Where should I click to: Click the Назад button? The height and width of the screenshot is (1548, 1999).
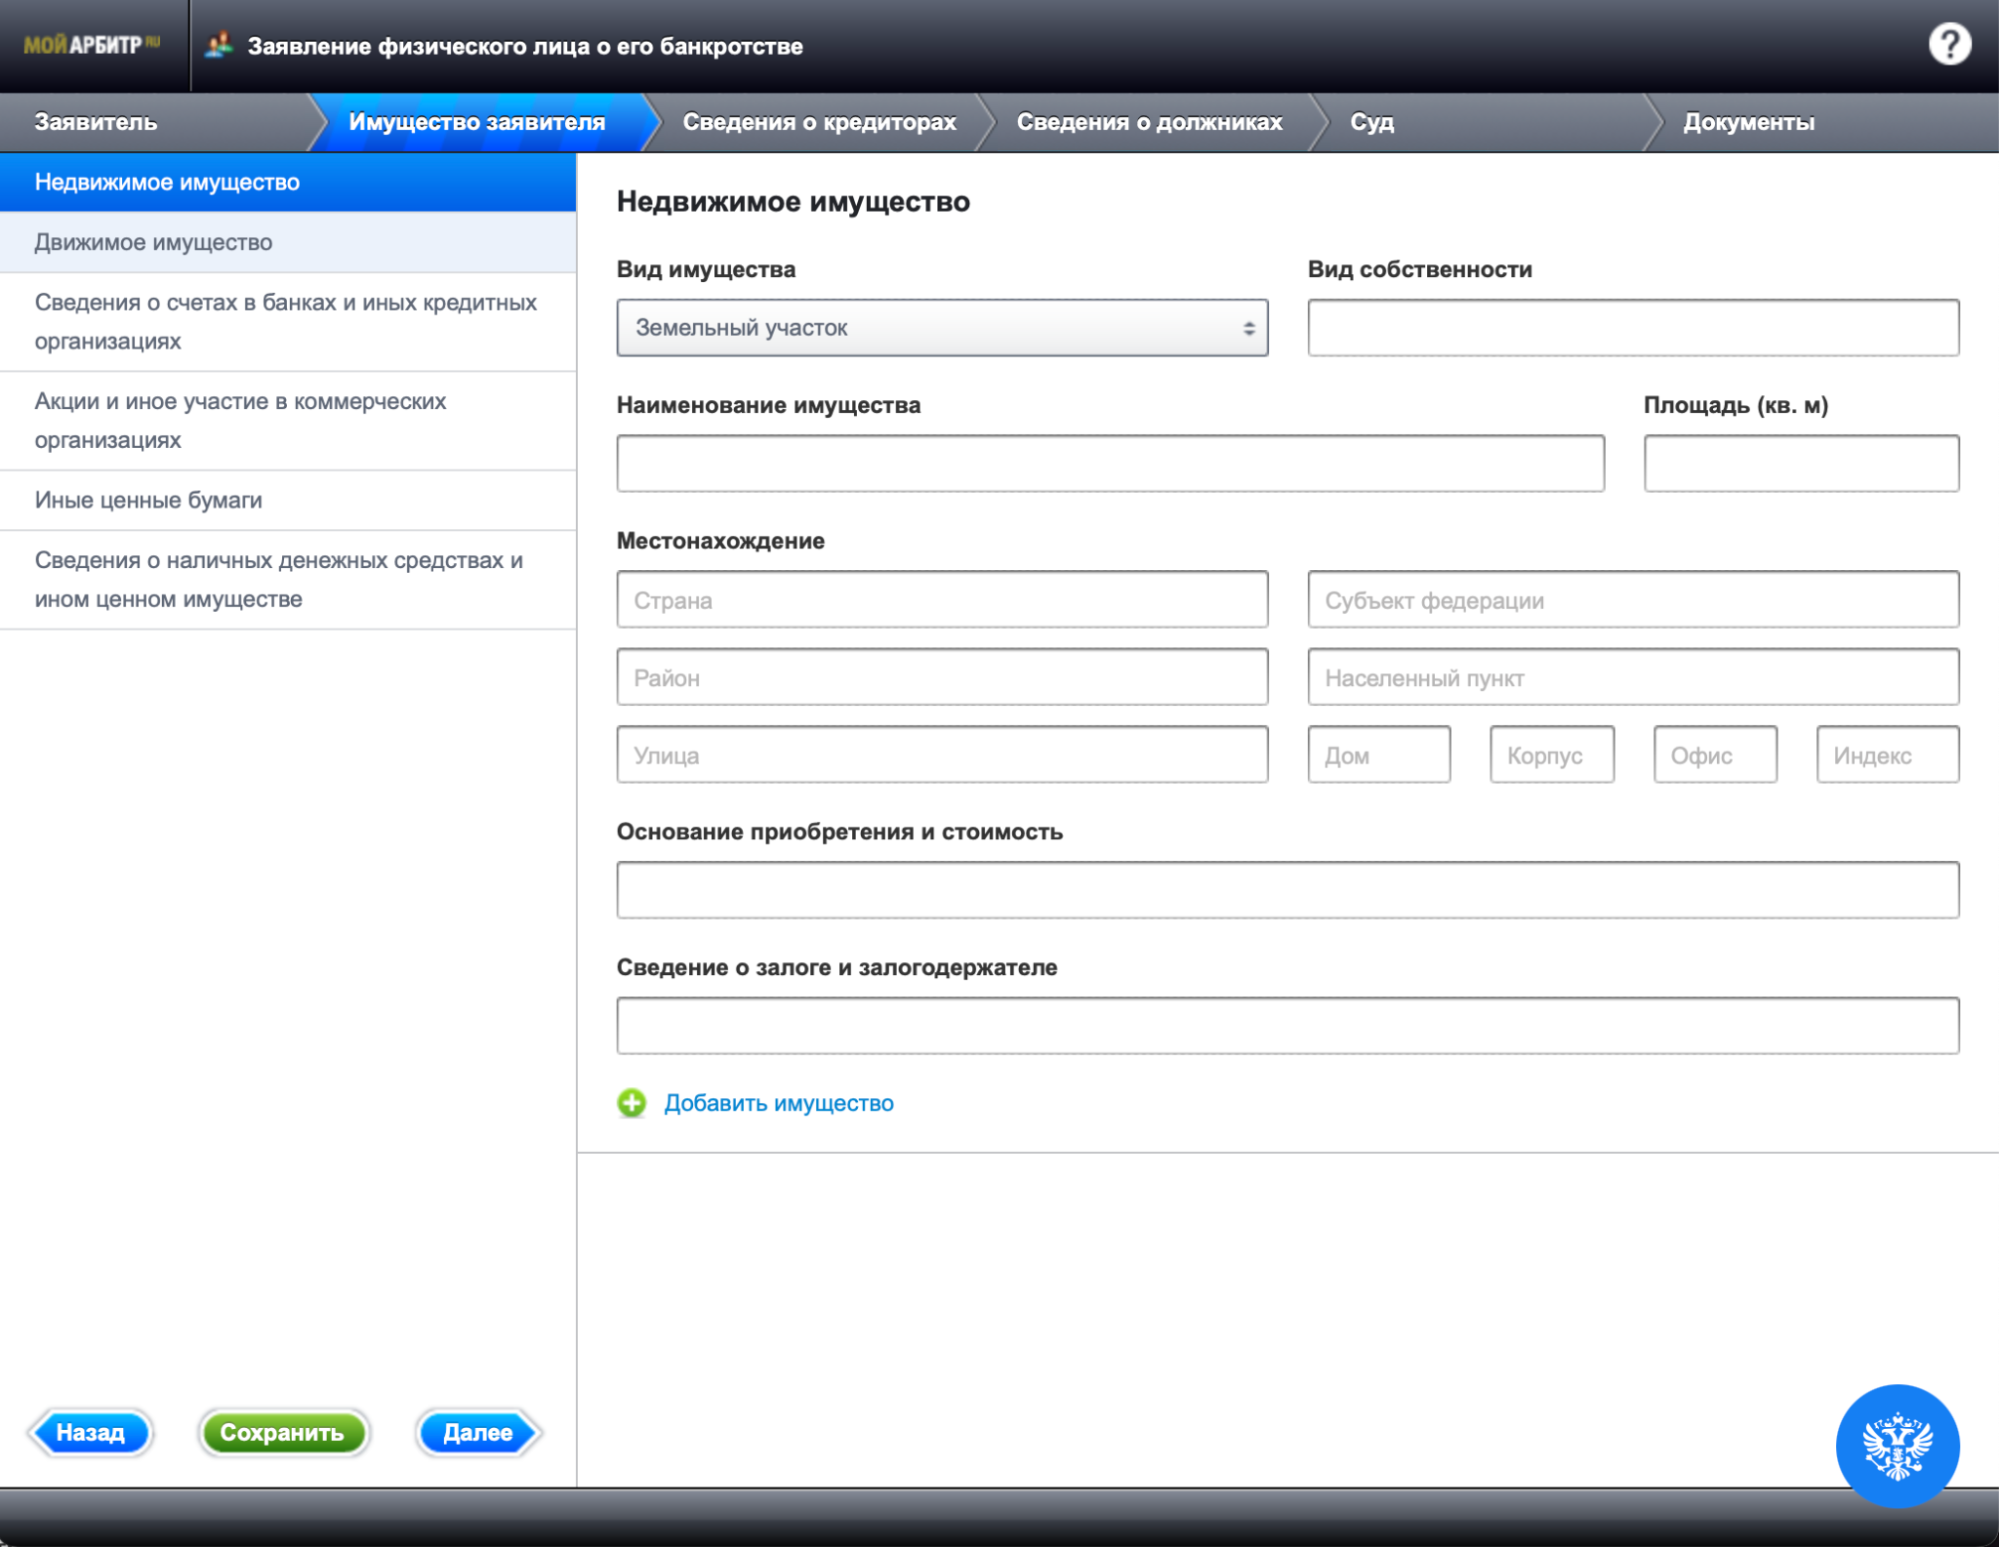point(90,1432)
